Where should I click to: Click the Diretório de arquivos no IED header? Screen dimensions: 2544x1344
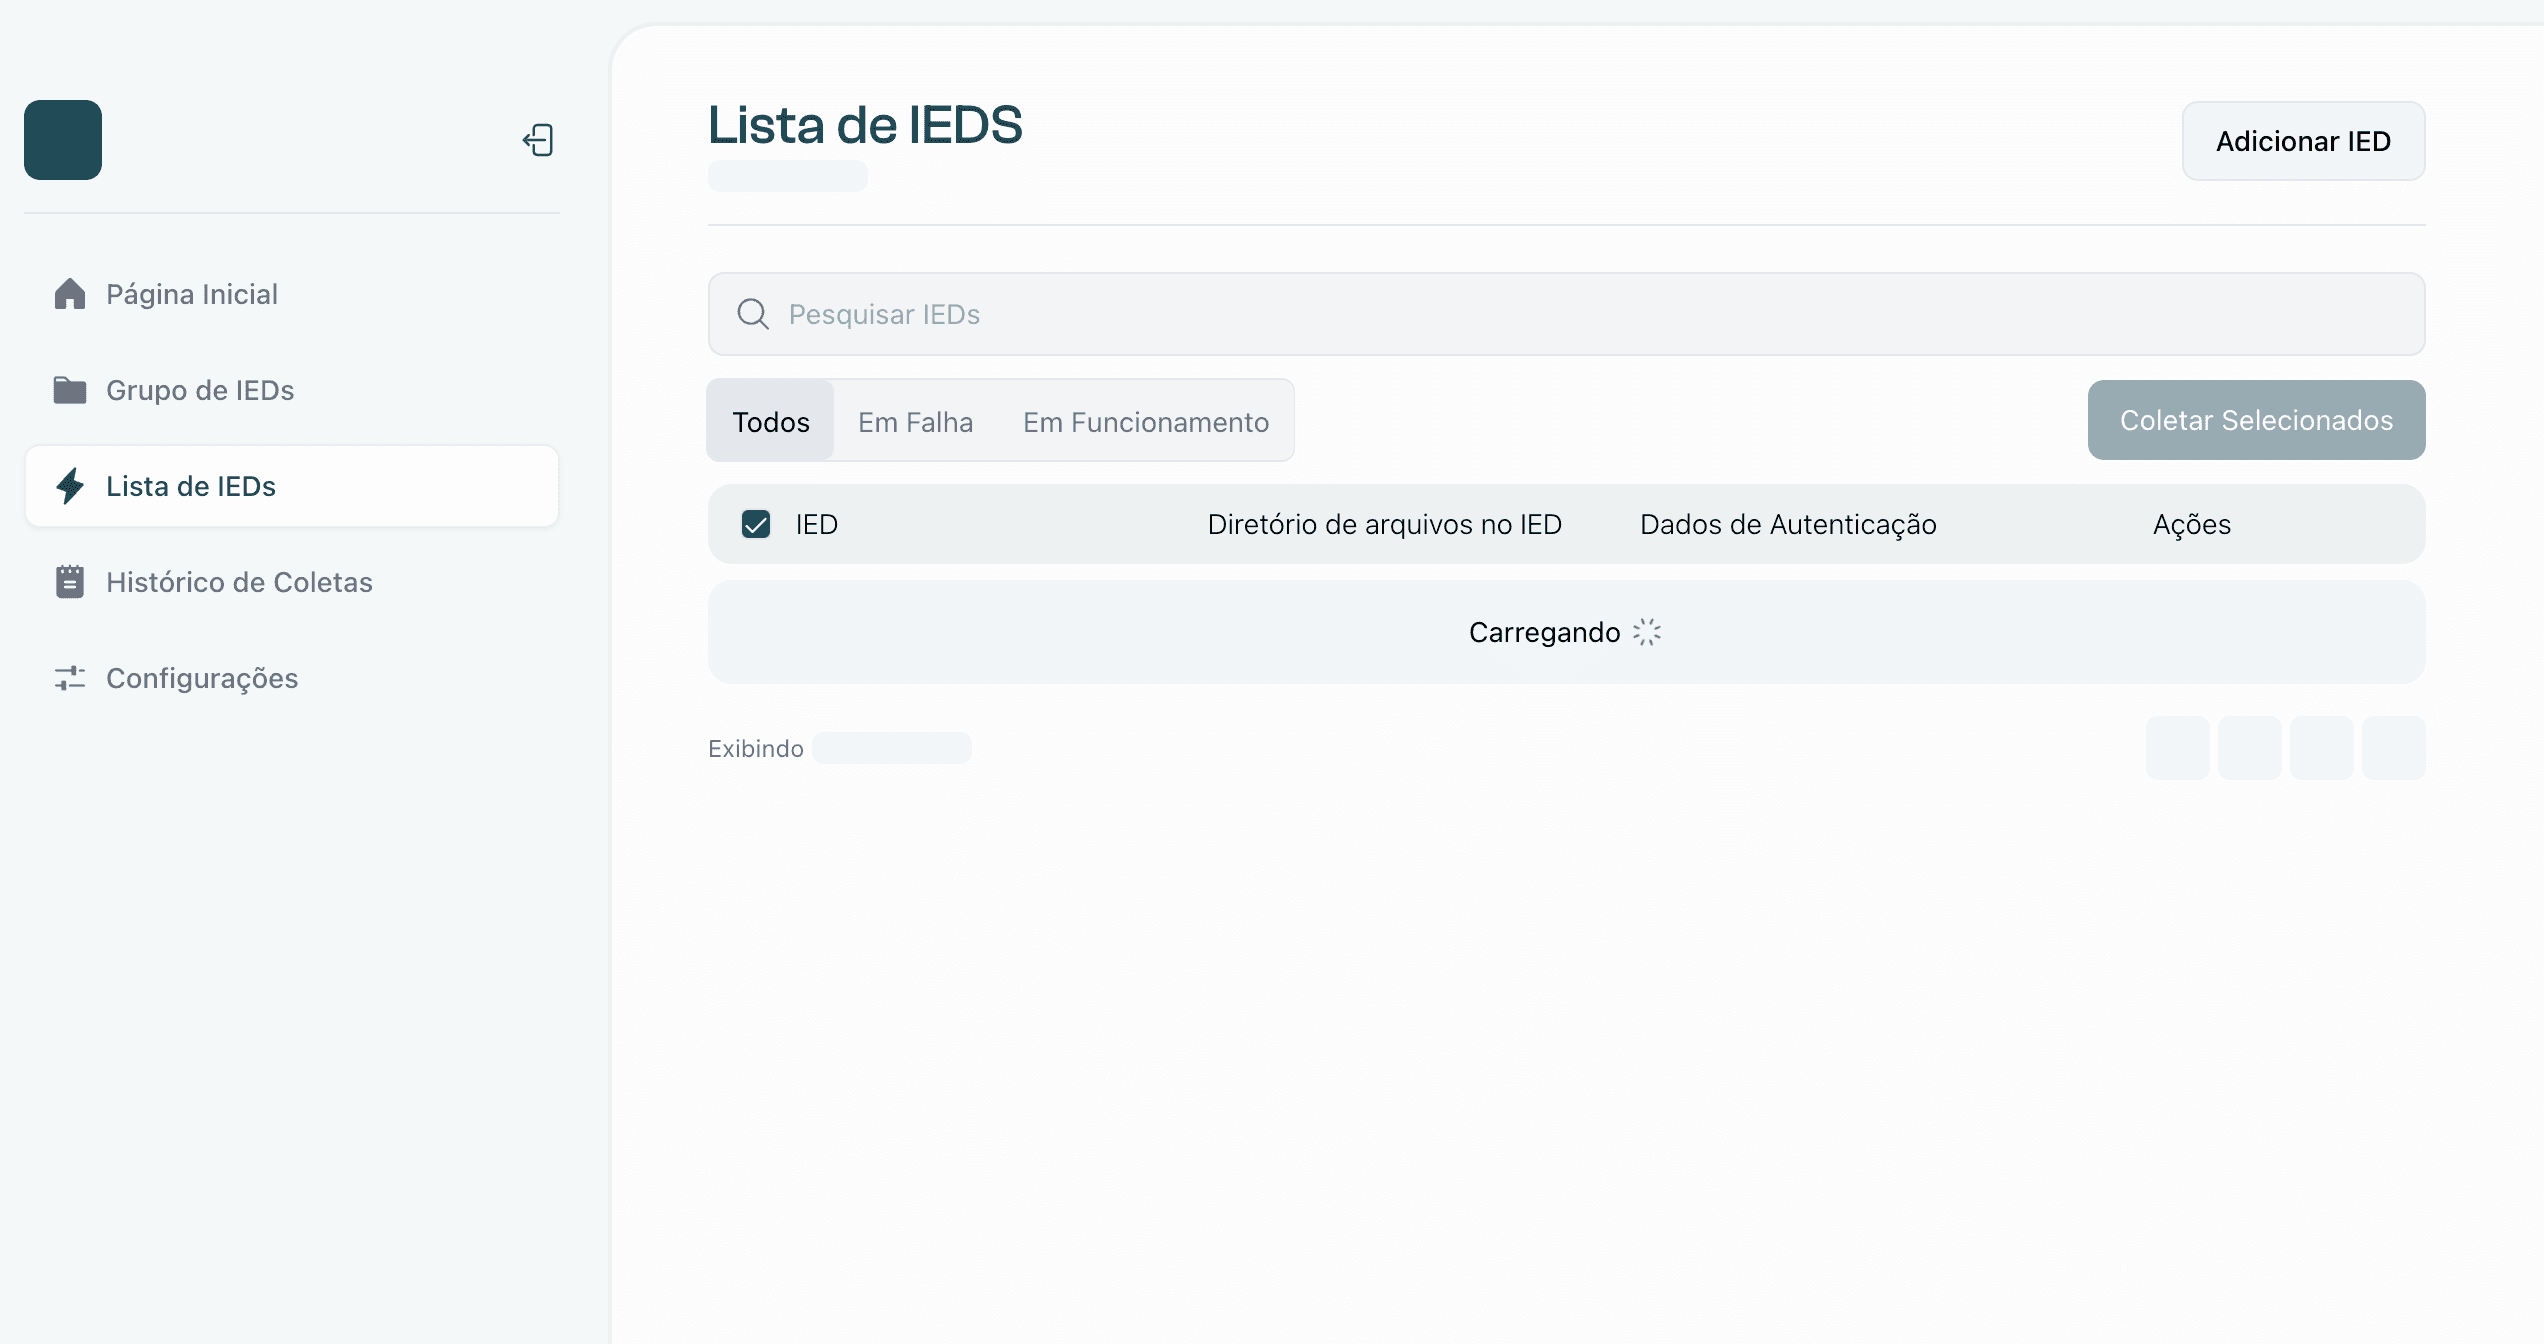(x=1385, y=524)
